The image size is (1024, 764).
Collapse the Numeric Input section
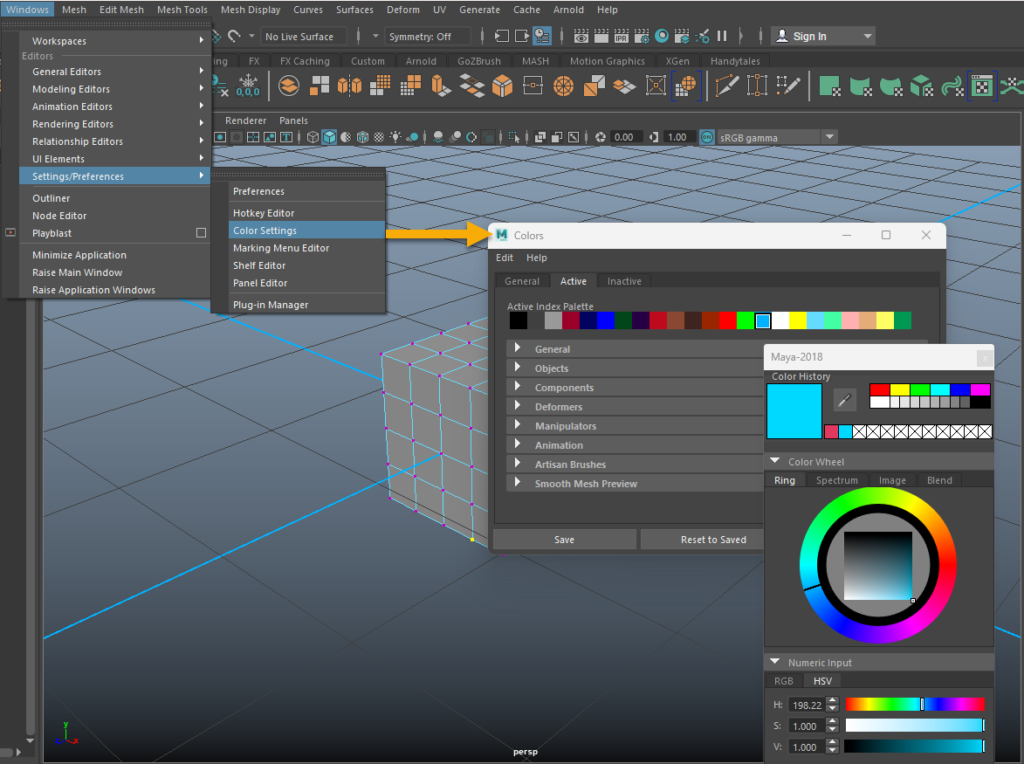pos(775,662)
